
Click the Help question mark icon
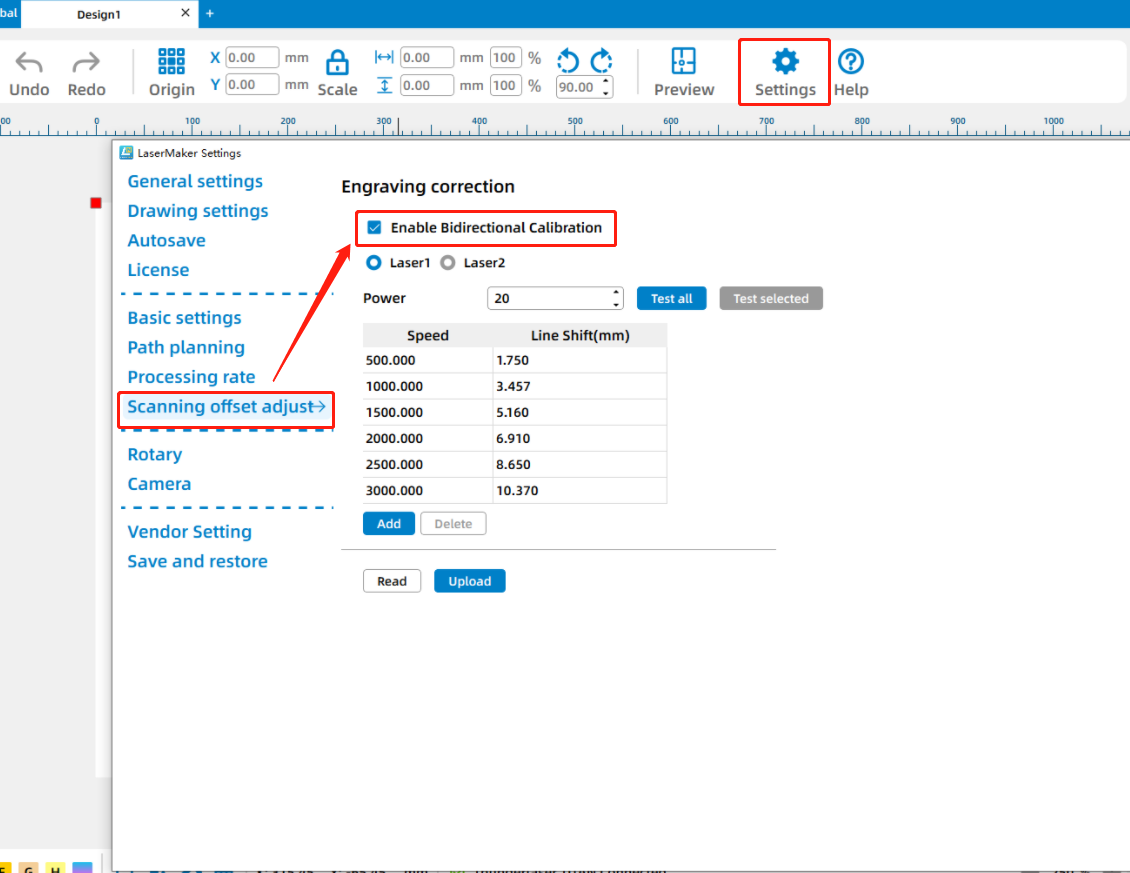851,62
